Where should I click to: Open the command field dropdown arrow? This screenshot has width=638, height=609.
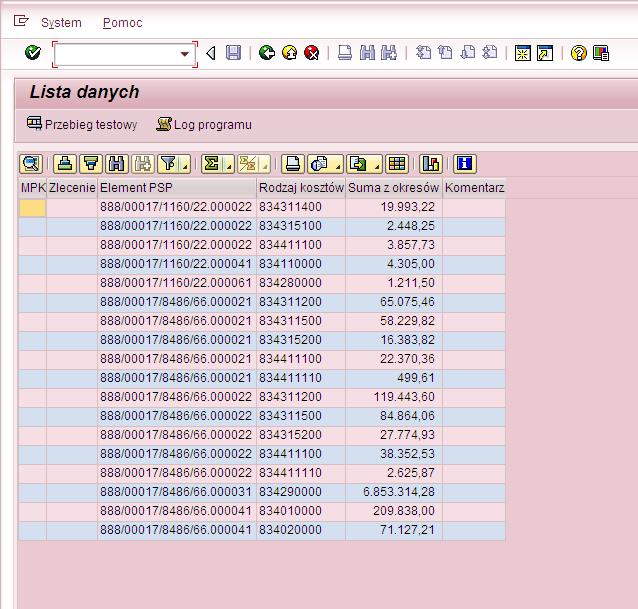[185, 54]
